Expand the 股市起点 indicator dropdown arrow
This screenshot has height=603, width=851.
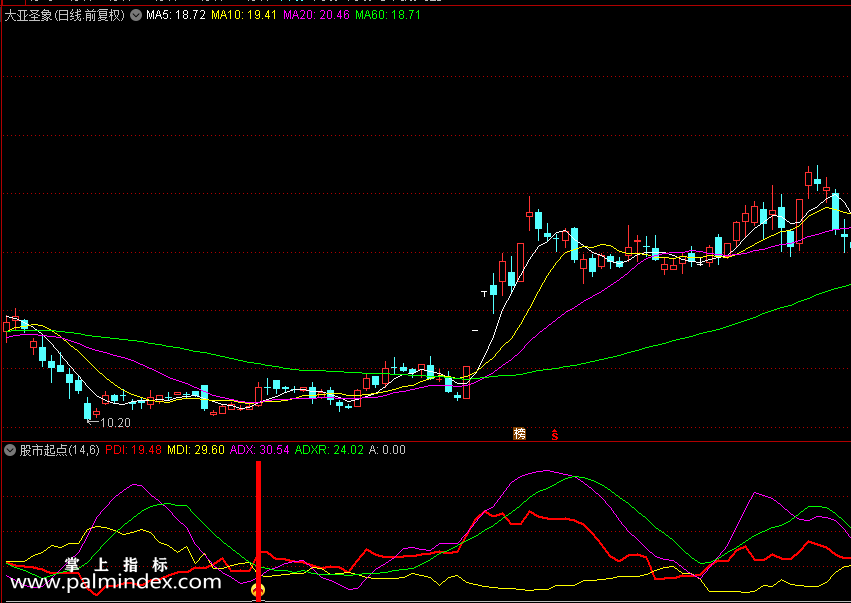pyautogui.click(x=10, y=449)
